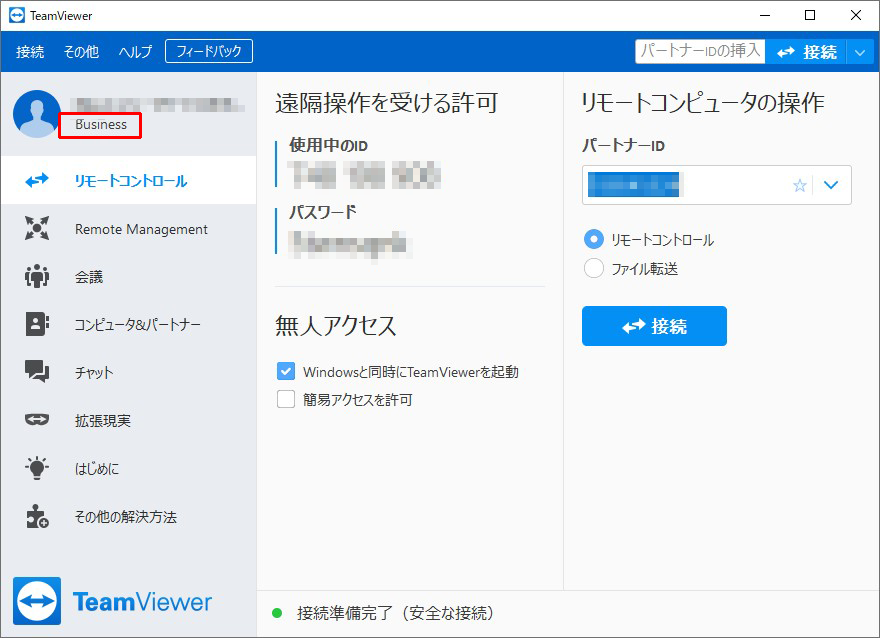Check the 簡易アクセスを許可 checkbox
Screen dimensions: 880x638
(286, 399)
